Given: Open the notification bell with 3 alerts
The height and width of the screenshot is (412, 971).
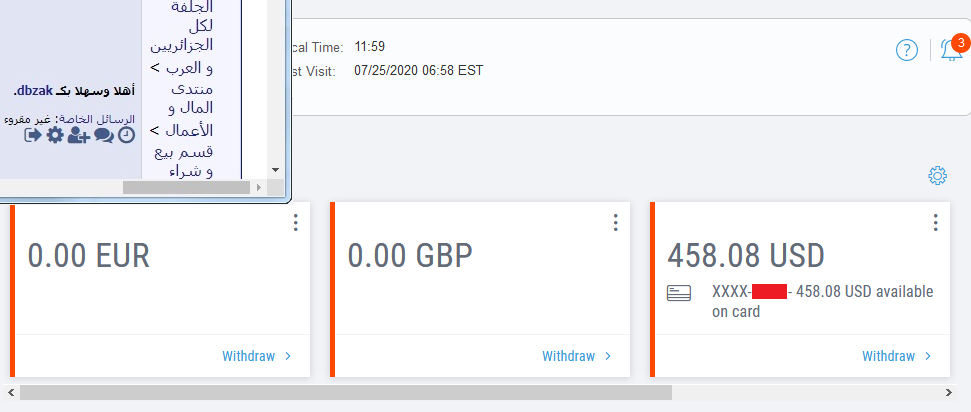Looking at the screenshot, I should 951,50.
